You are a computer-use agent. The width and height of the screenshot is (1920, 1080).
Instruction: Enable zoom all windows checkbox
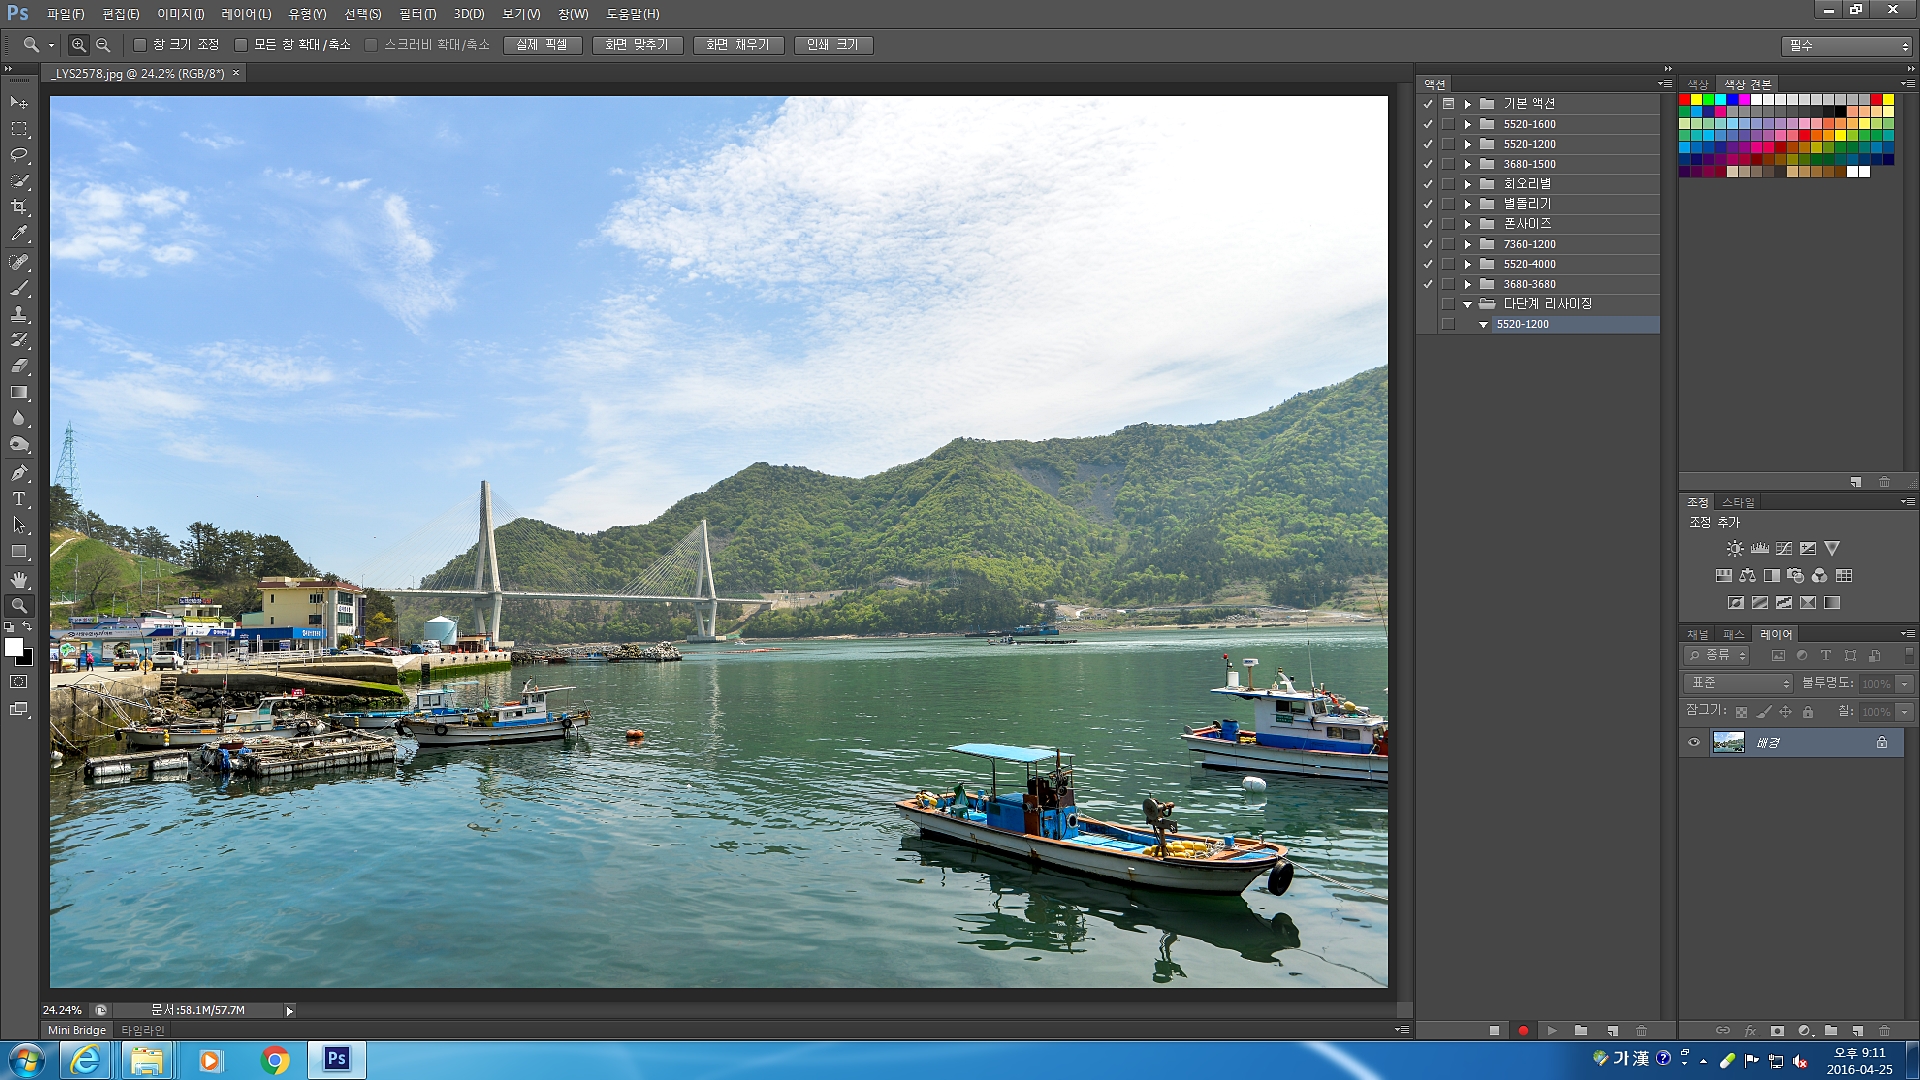tap(241, 45)
